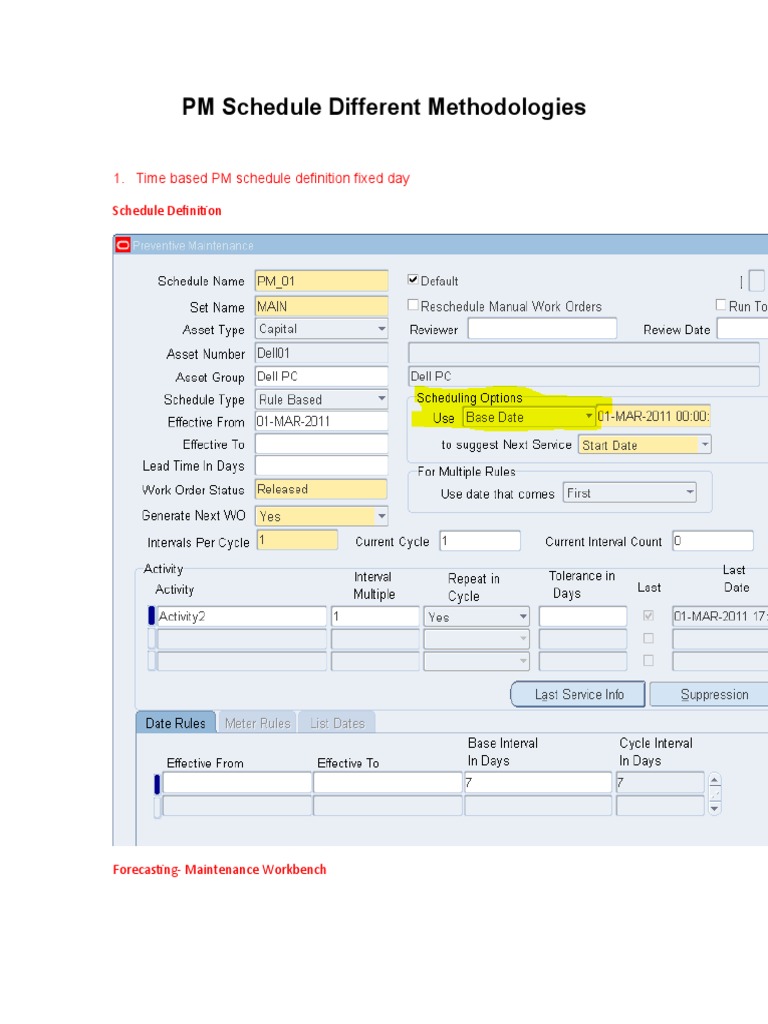
Task: Click Interval Multiple field for Activity2
Action: 375,616
